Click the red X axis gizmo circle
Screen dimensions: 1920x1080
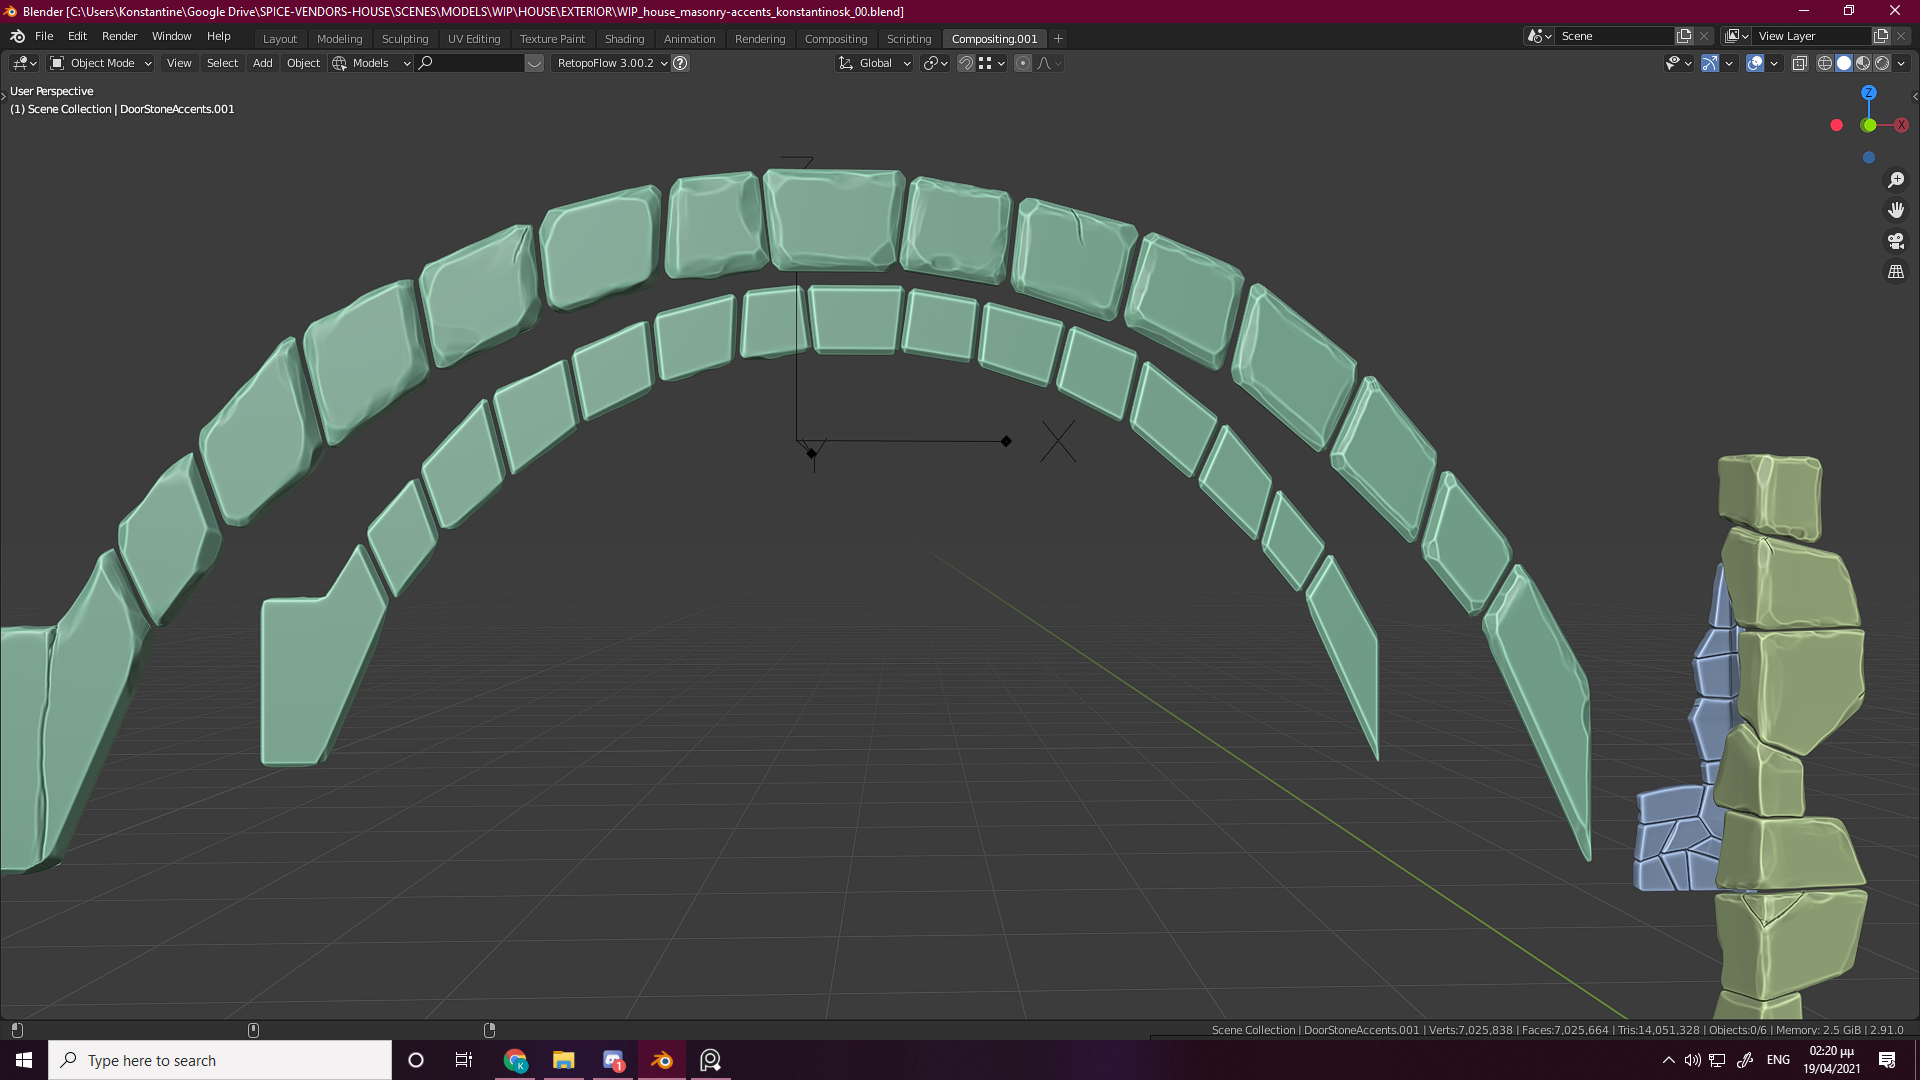1901,125
